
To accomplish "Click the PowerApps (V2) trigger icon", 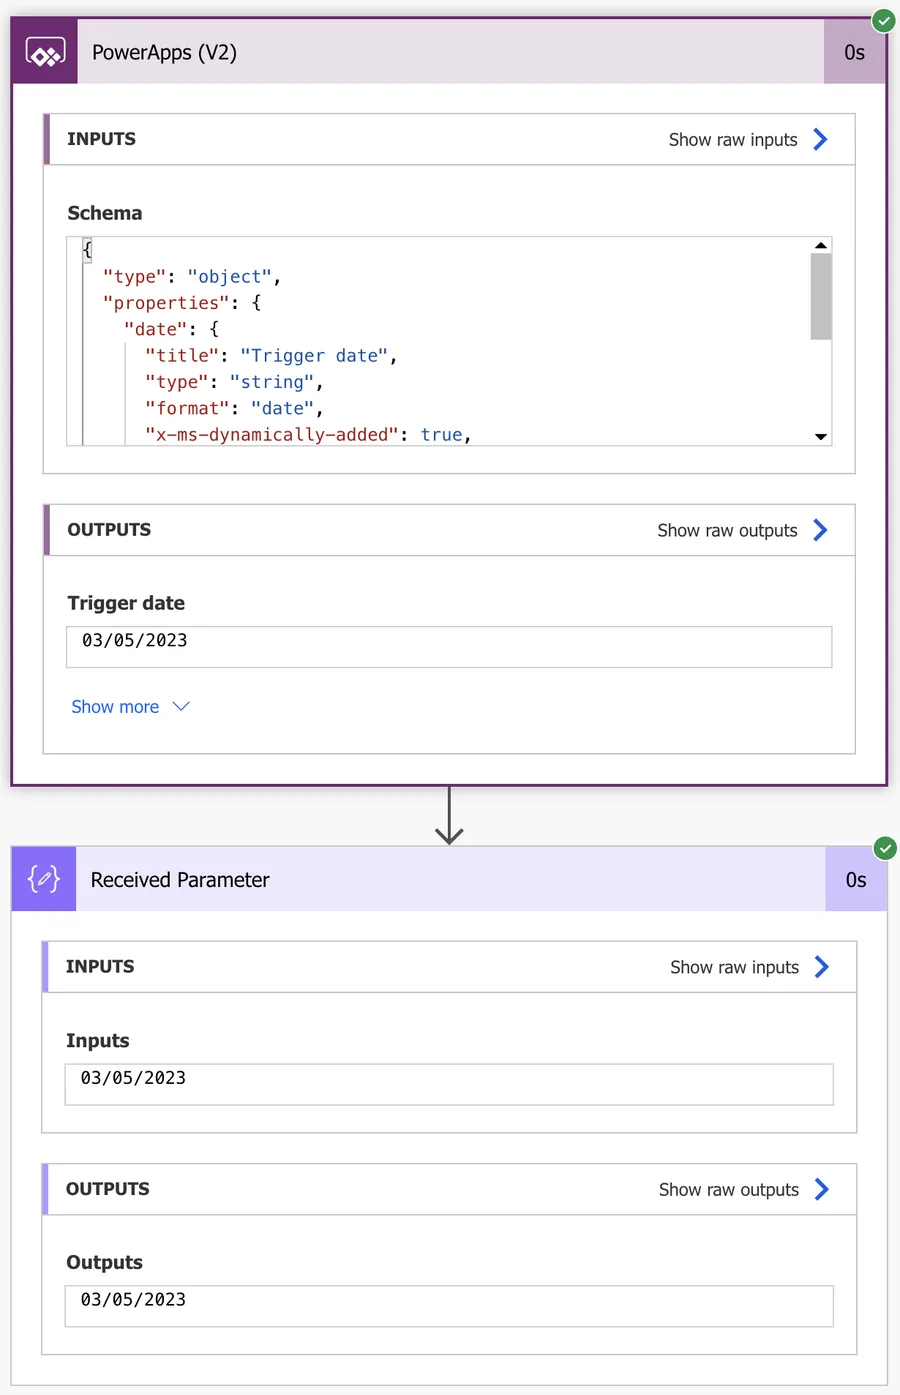I will click(x=44, y=52).
